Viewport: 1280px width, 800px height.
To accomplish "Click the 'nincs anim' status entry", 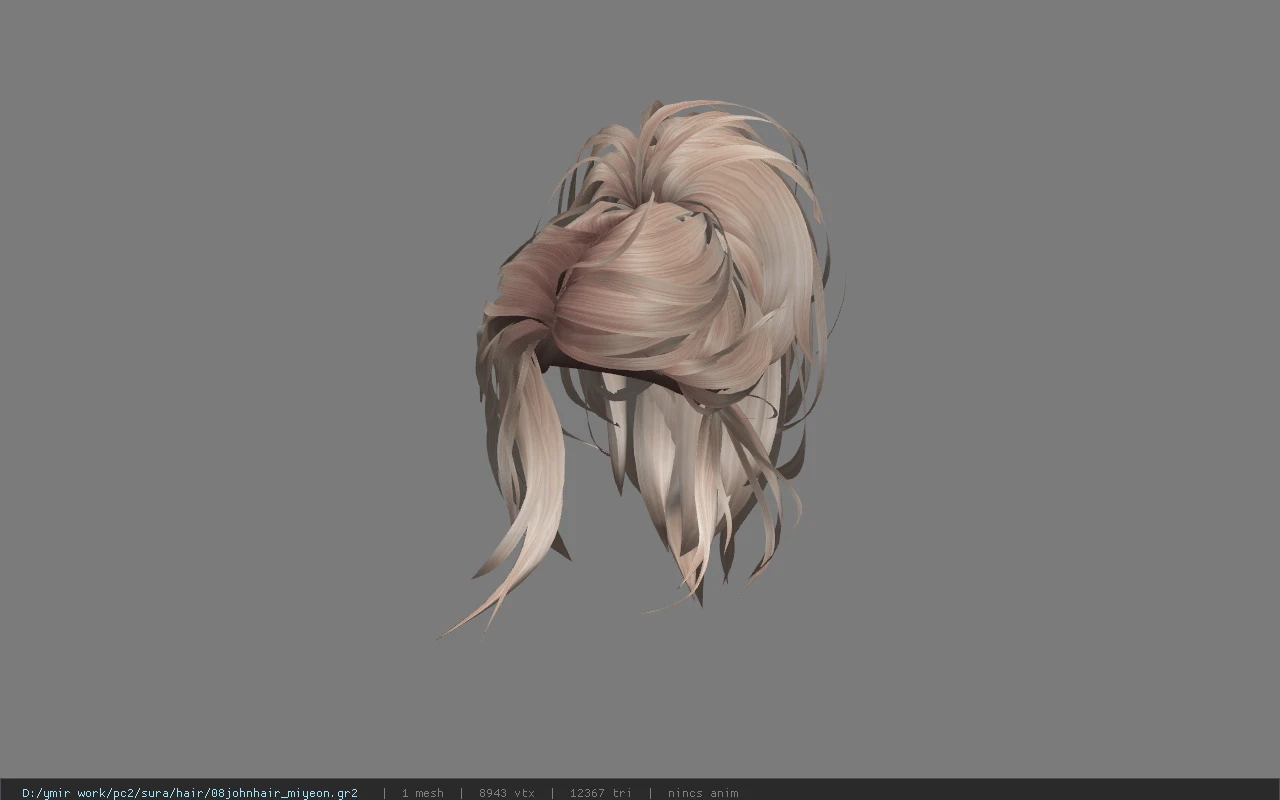I will click(703, 793).
